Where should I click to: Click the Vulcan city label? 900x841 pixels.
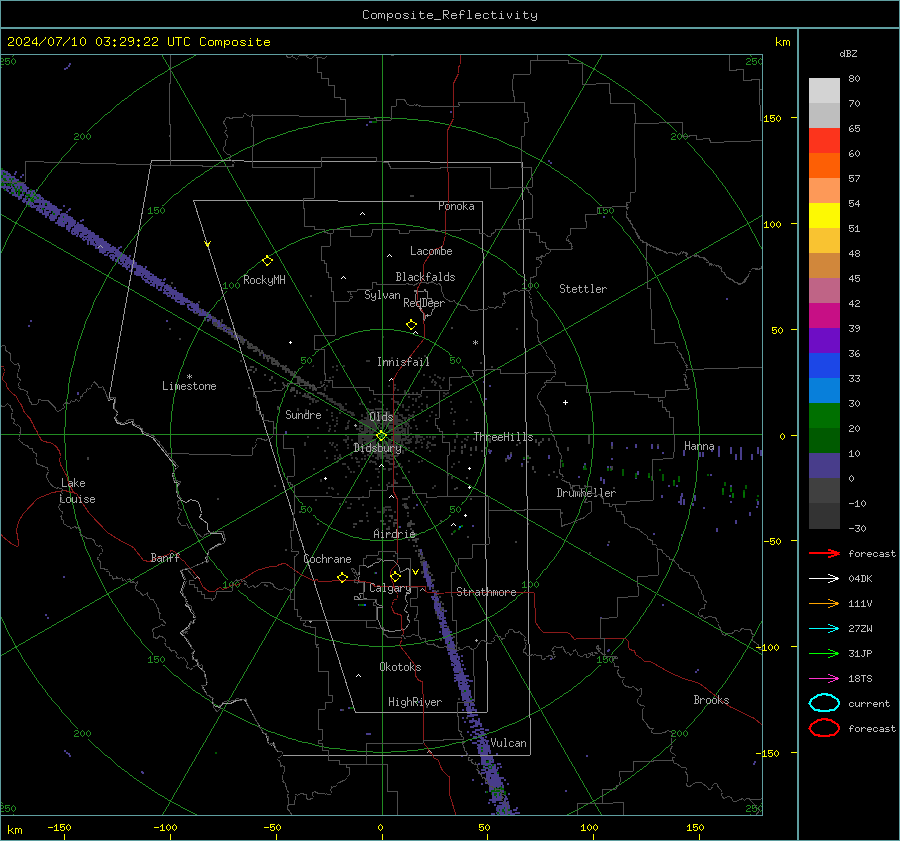point(508,743)
